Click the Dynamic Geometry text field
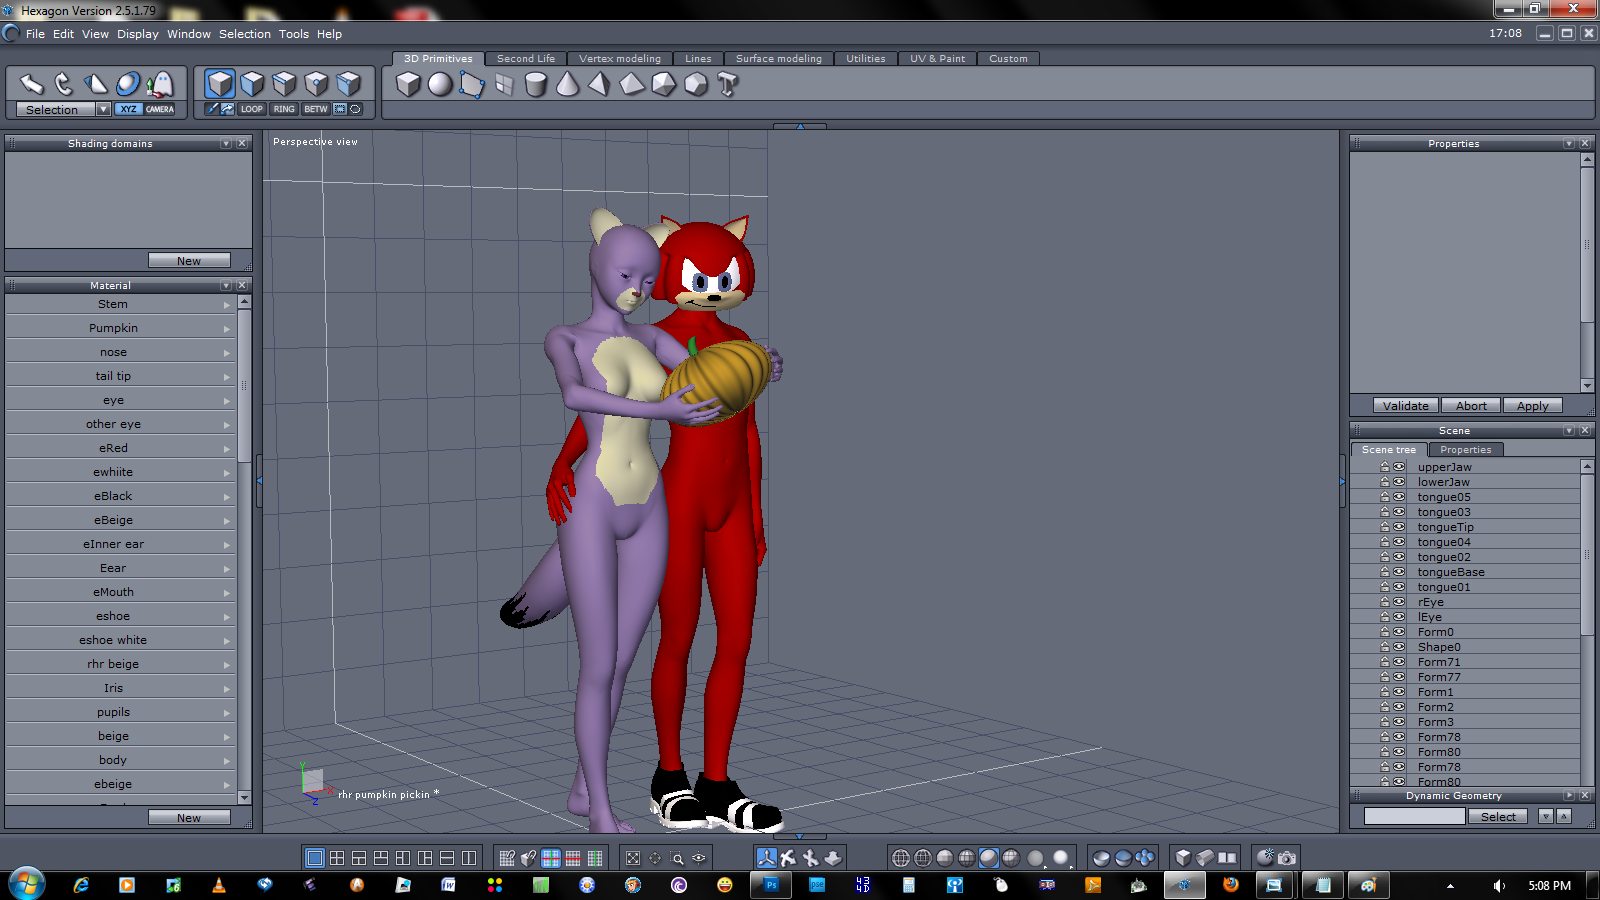 pyautogui.click(x=1414, y=817)
